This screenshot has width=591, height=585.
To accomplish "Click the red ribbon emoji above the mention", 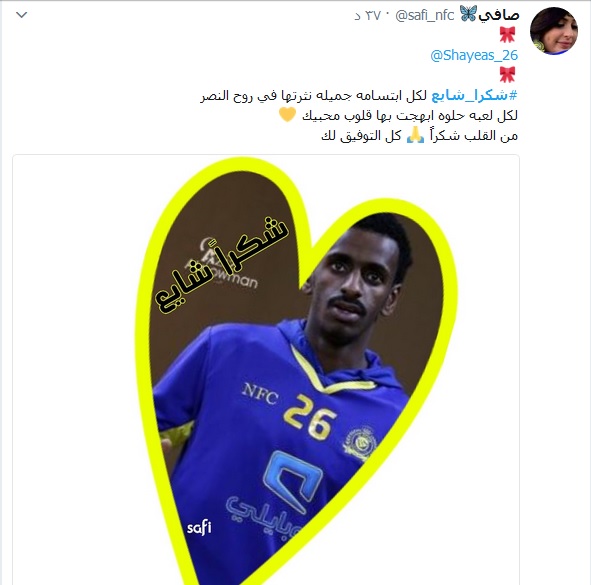I will (507, 34).
